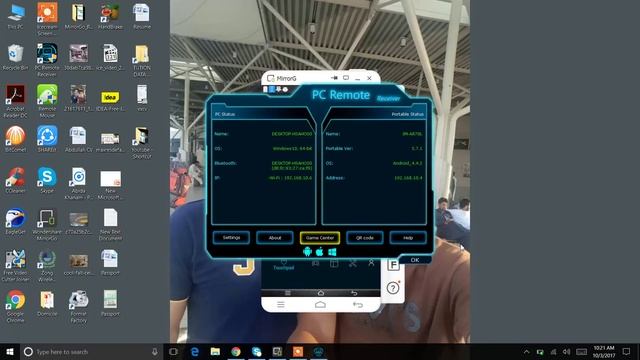Click the Android platform icon in PC Remote
This screenshot has width=640, height=360.
[x=307, y=252]
